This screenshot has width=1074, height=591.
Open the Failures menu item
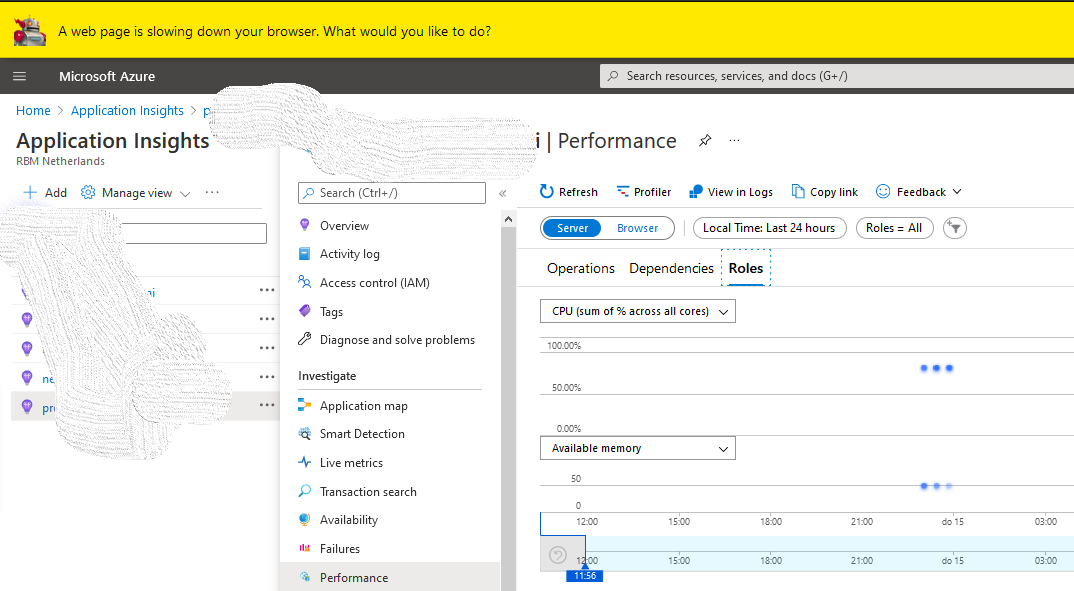(x=340, y=549)
